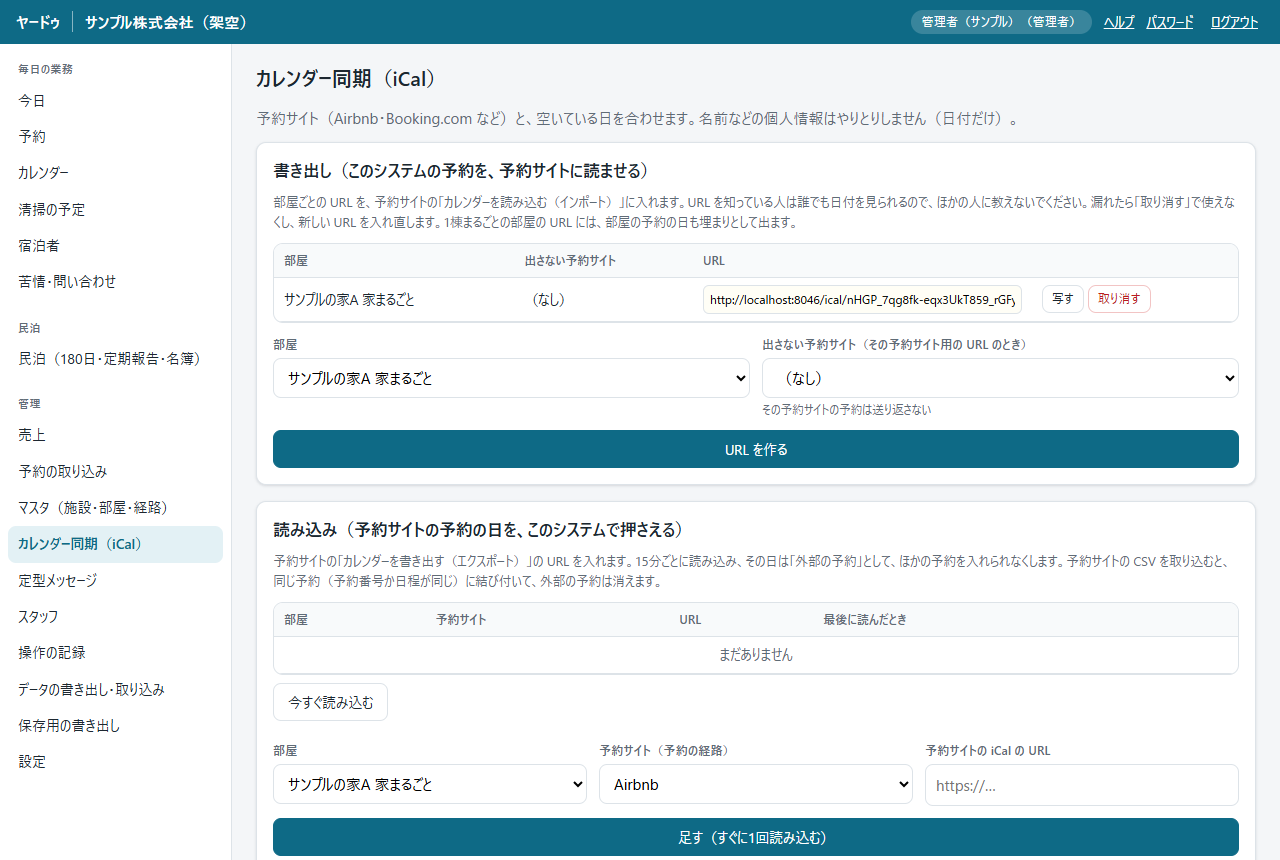Open マスタ（施設・部屋・経路）

pos(115,507)
